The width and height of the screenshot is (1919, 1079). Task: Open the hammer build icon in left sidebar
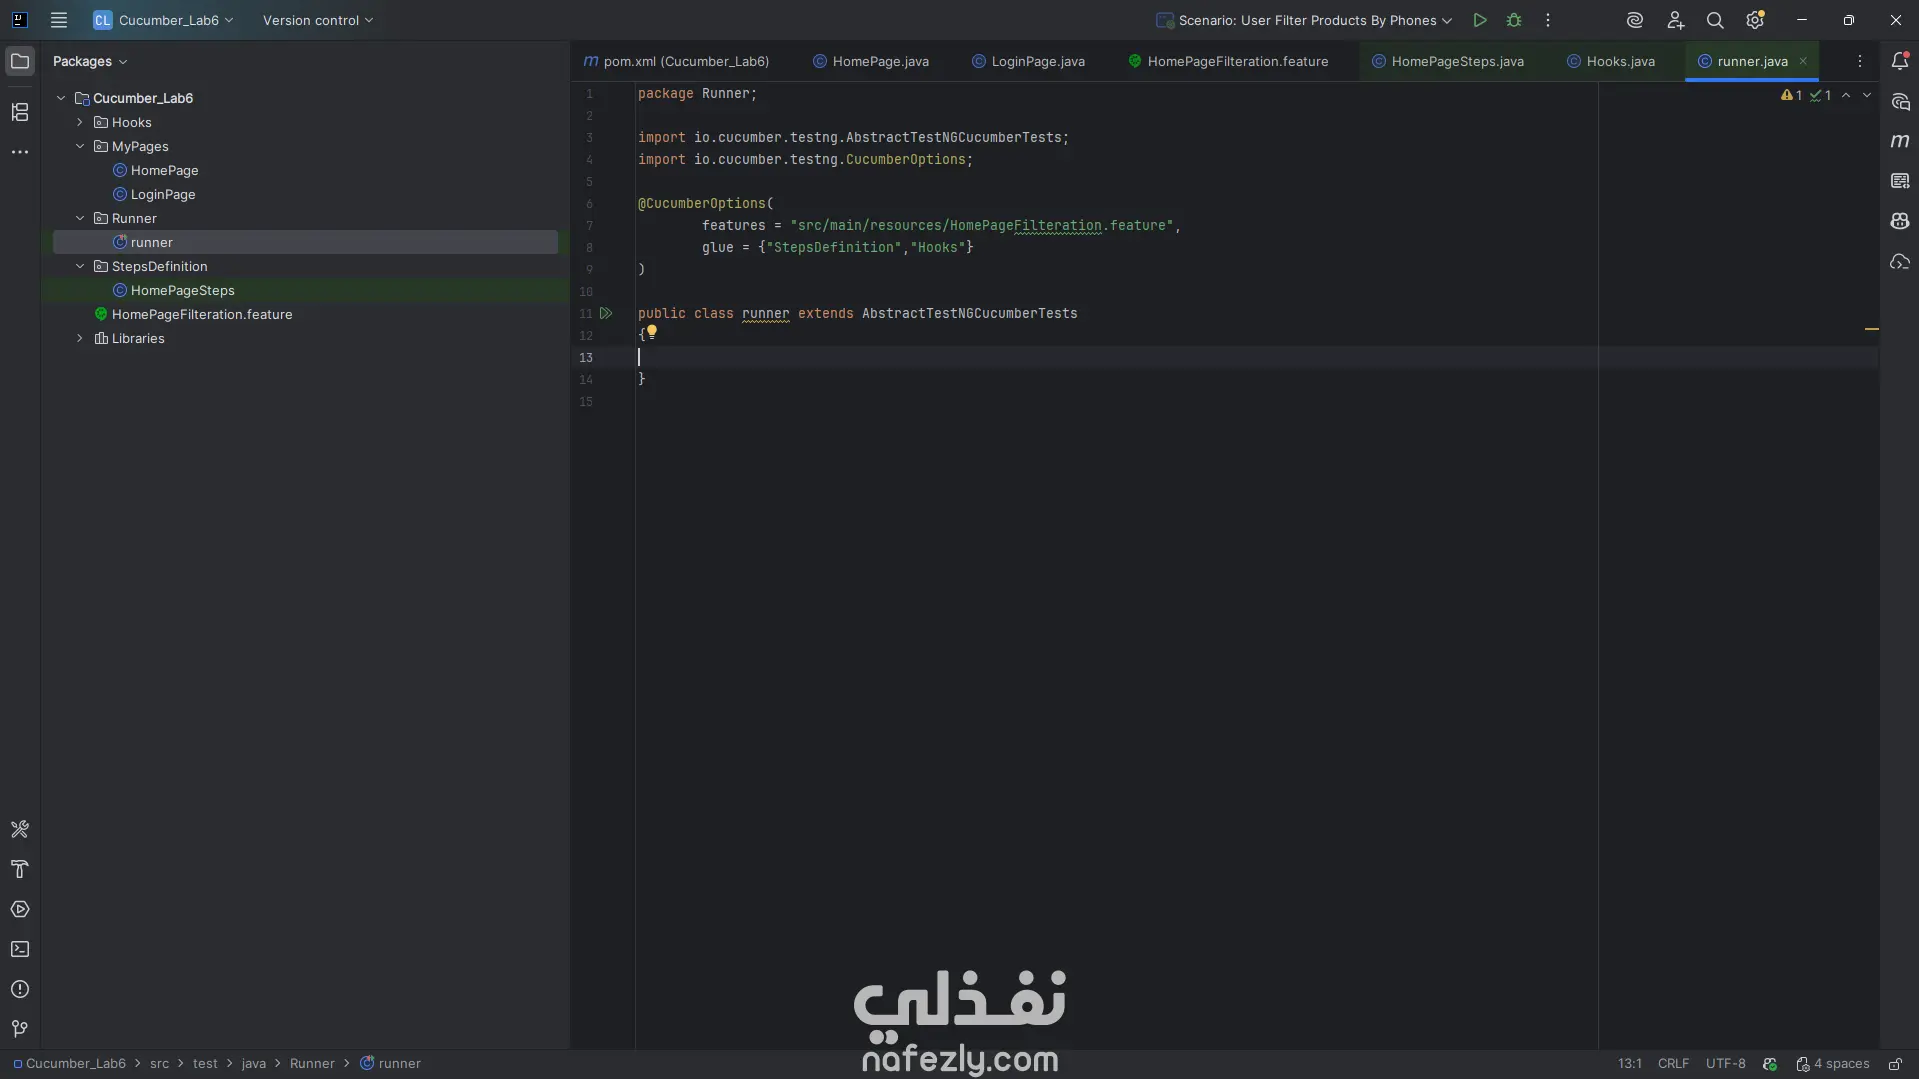(20, 869)
